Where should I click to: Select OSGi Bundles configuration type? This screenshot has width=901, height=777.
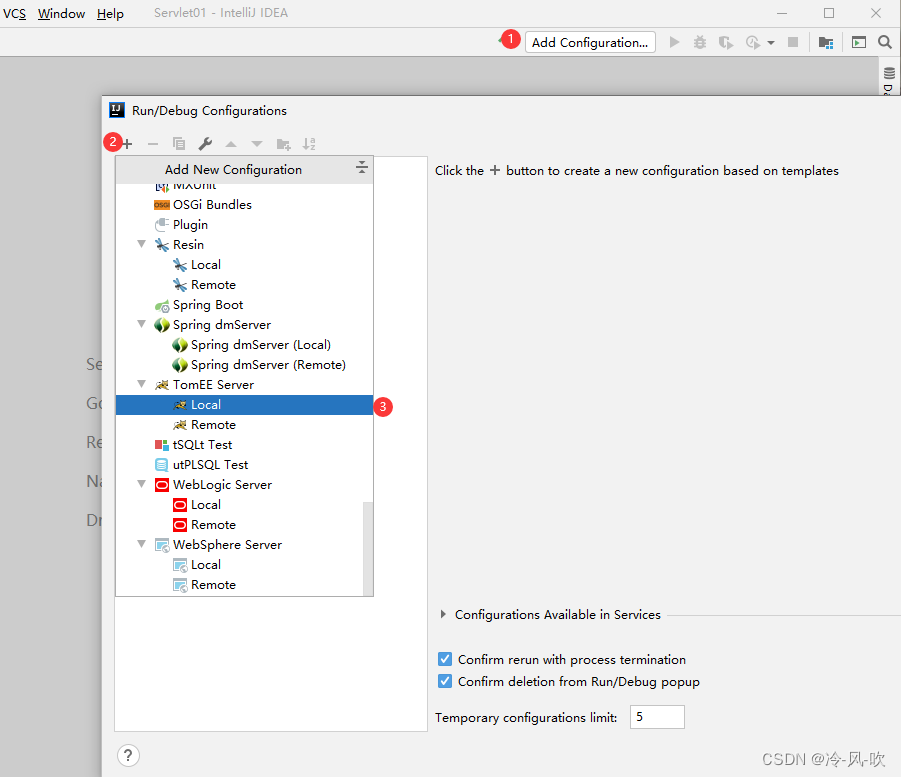(x=244, y=205)
